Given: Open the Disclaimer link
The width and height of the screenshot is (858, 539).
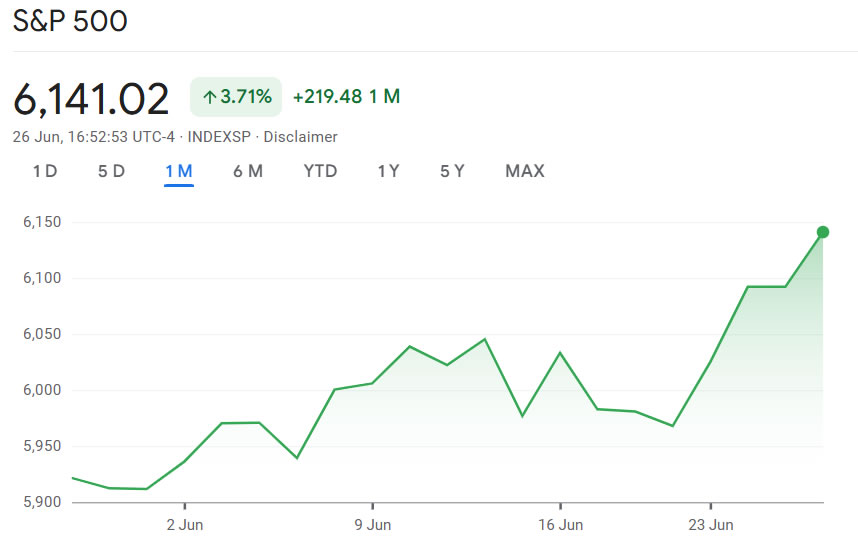Looking at the screenshot, I should tap(300, 137).
